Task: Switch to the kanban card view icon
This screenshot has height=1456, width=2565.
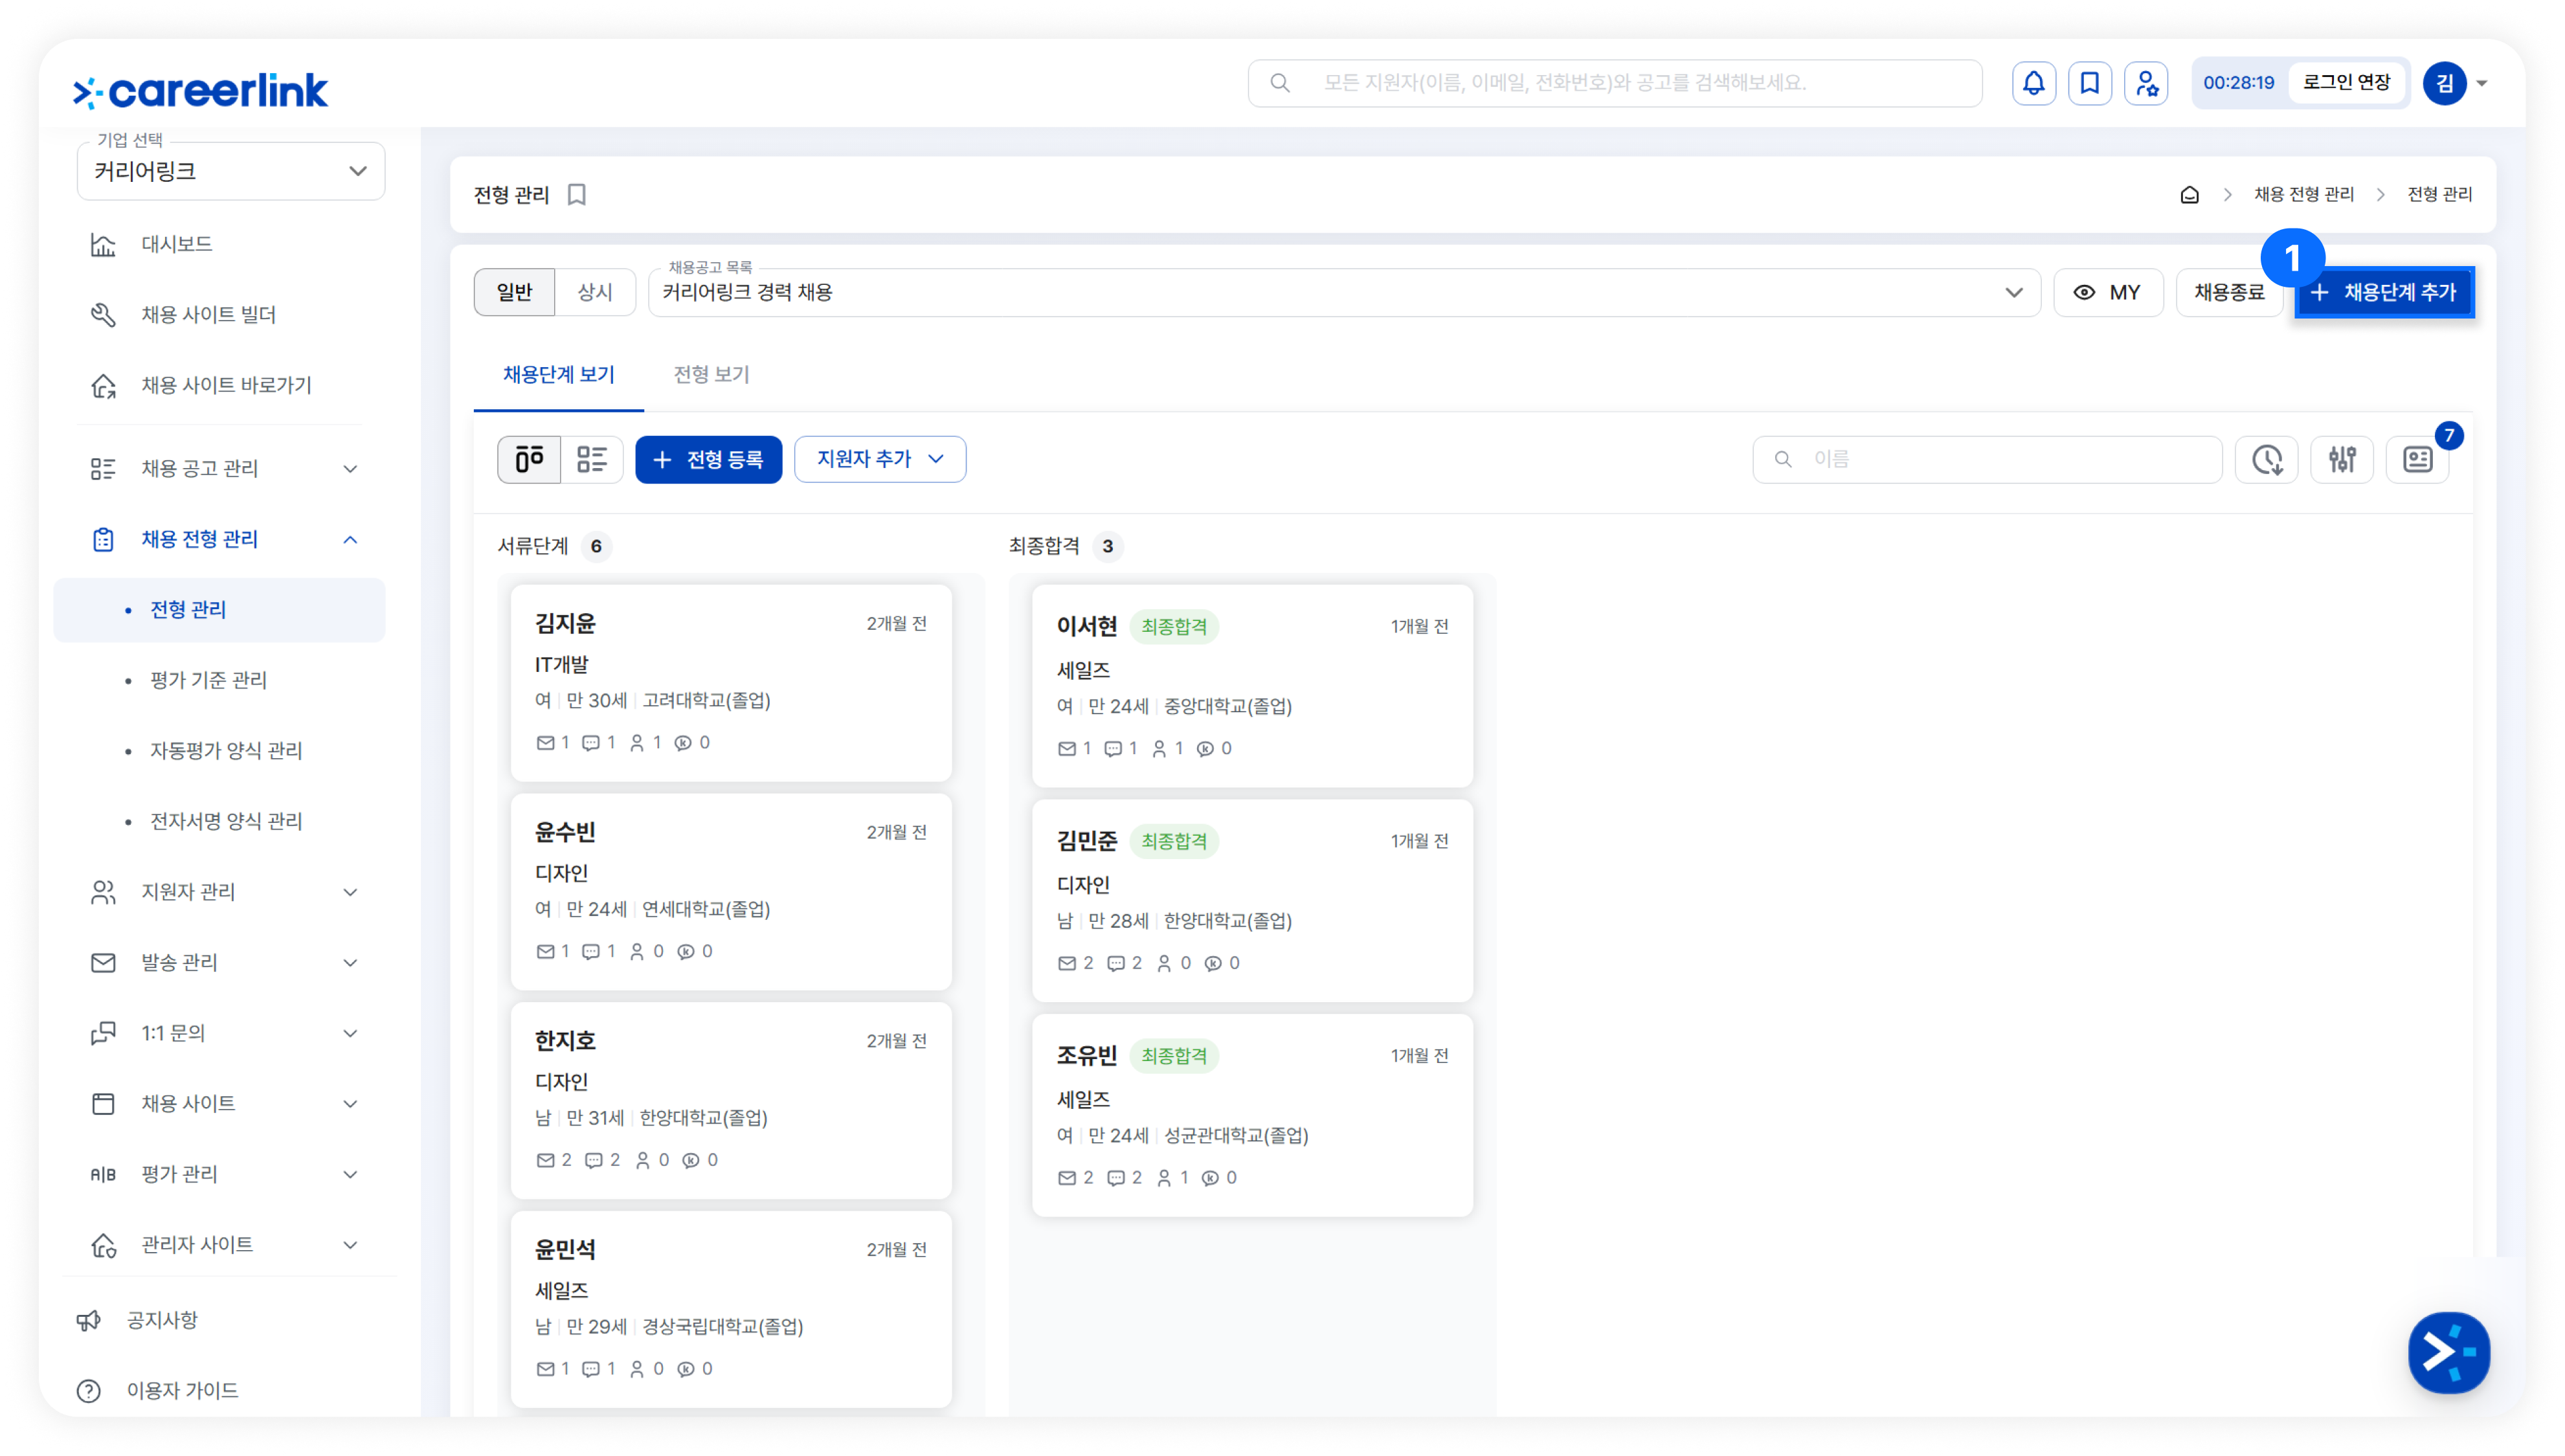Action: pyautogui.click(x=529, y=459)
